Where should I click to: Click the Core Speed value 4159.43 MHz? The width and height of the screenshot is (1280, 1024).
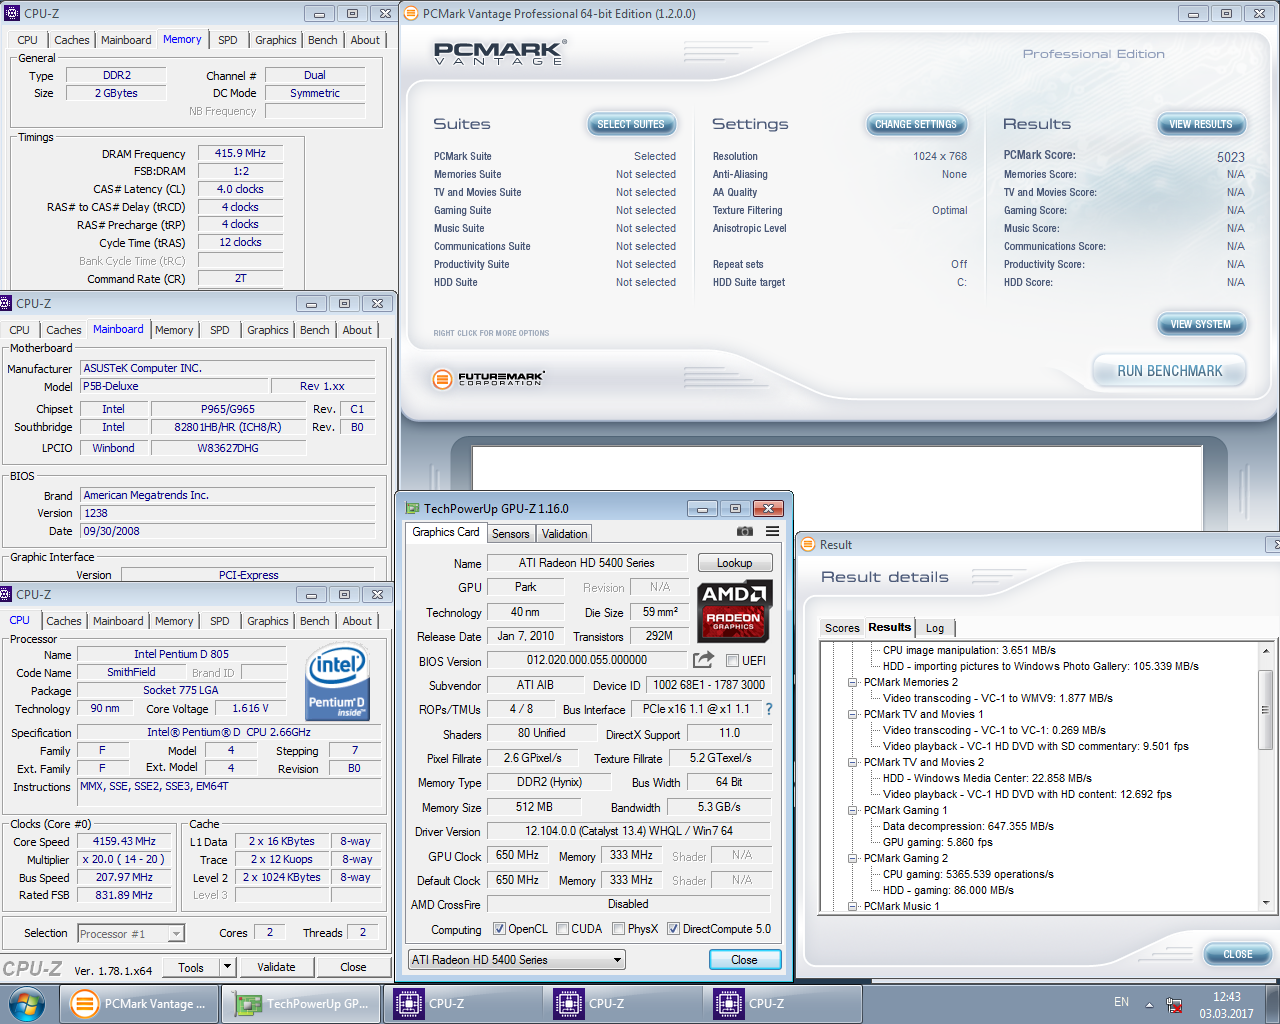(124, 842)
